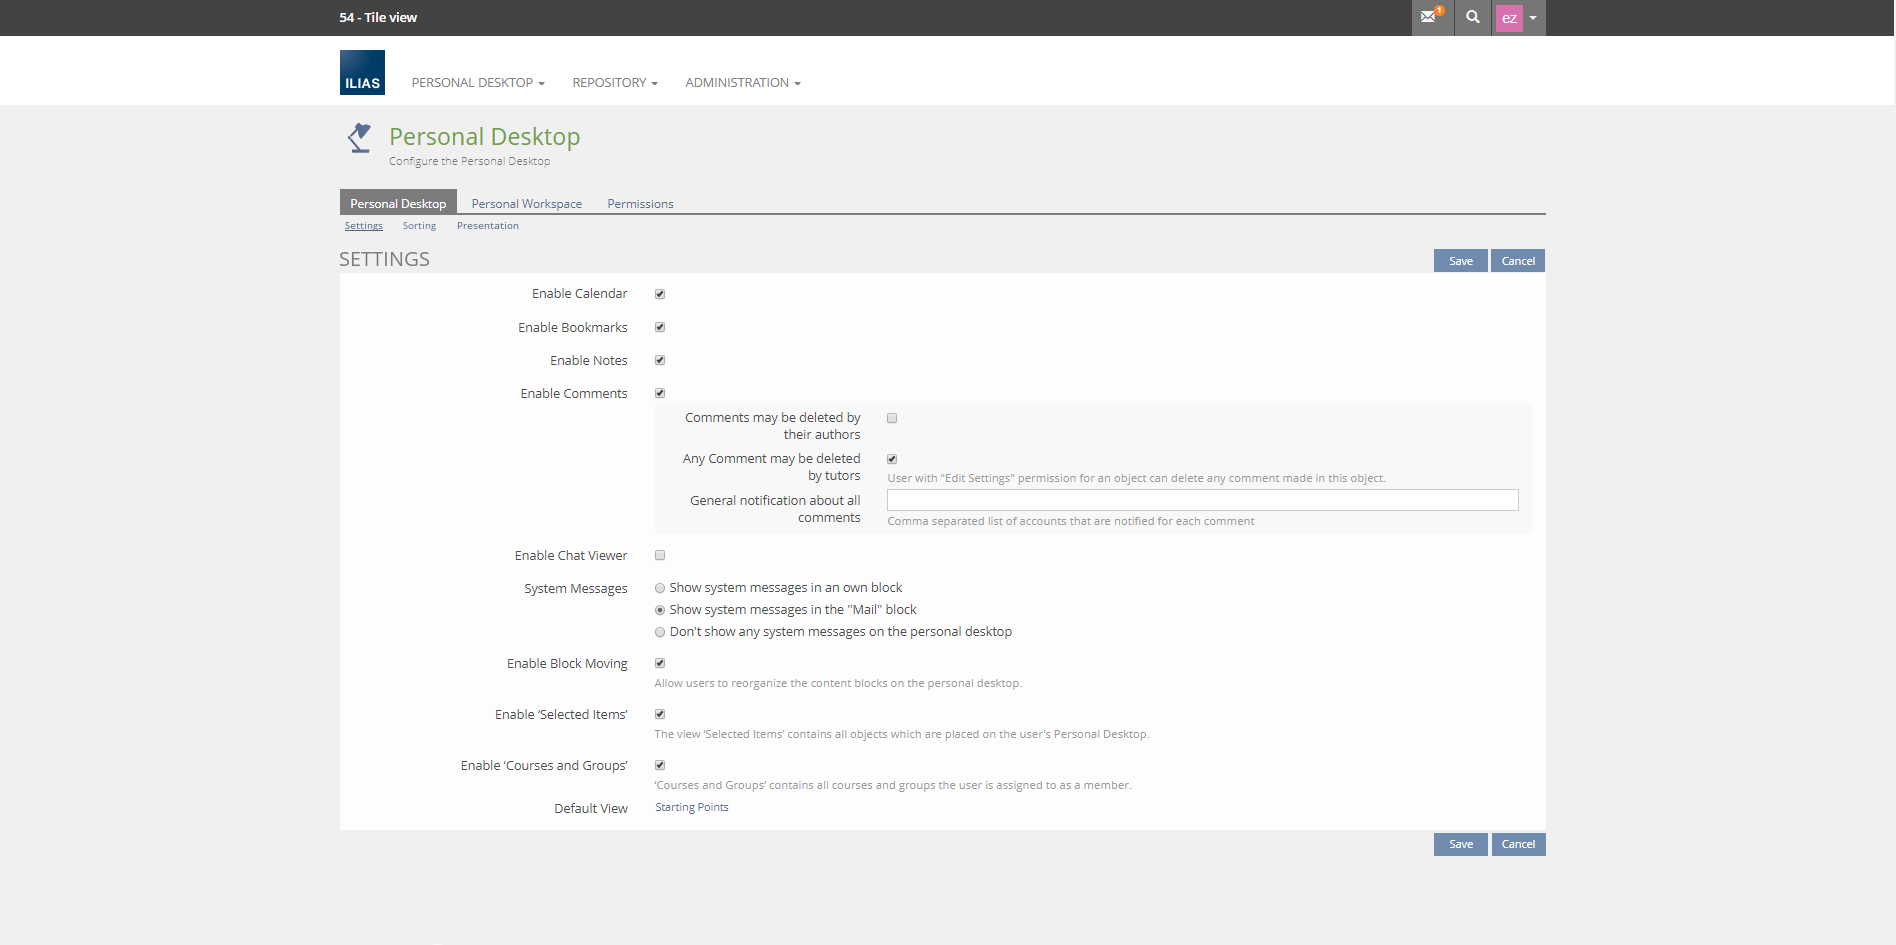Click the Personal Desktop lamp icon
This screenshot has width=1896, height=945.
pyautogui.click(x=359, y=138)
